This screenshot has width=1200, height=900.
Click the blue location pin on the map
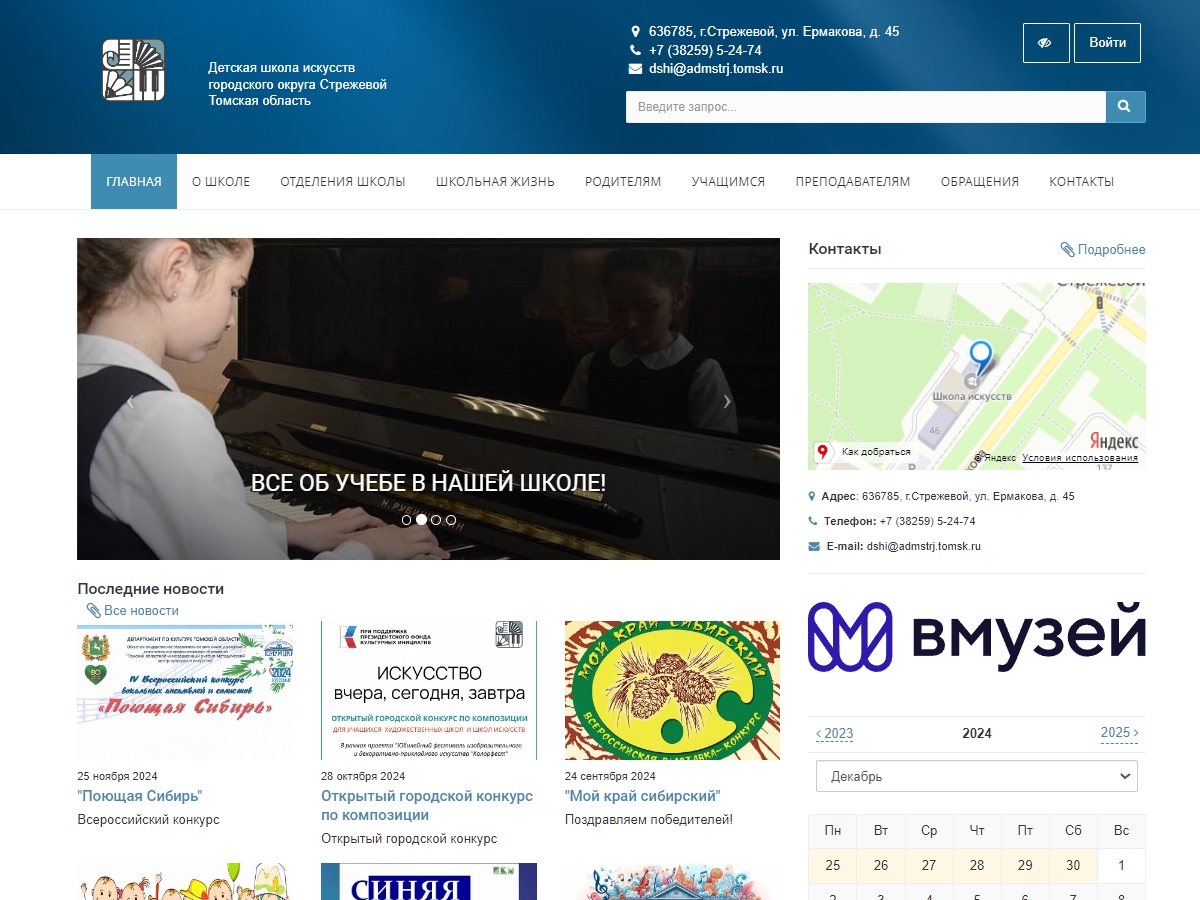pos(981,357)
